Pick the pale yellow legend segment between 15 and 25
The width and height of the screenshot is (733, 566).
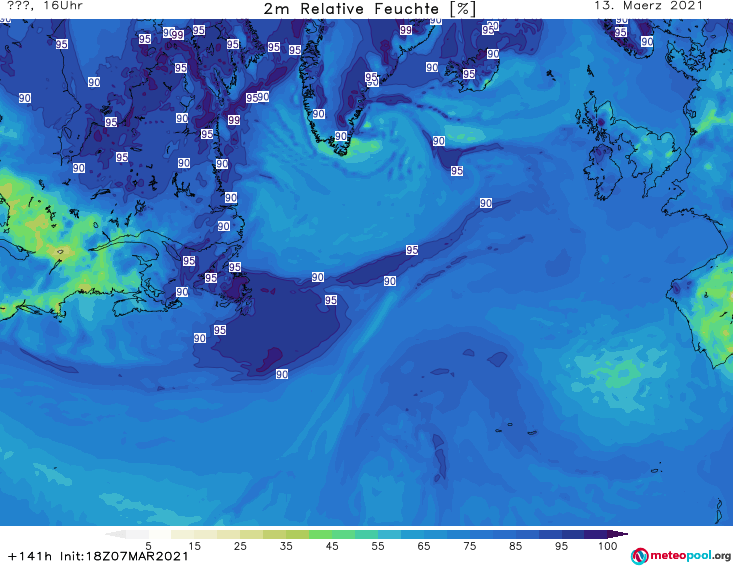pyautogui.click(x=229, y=534)
